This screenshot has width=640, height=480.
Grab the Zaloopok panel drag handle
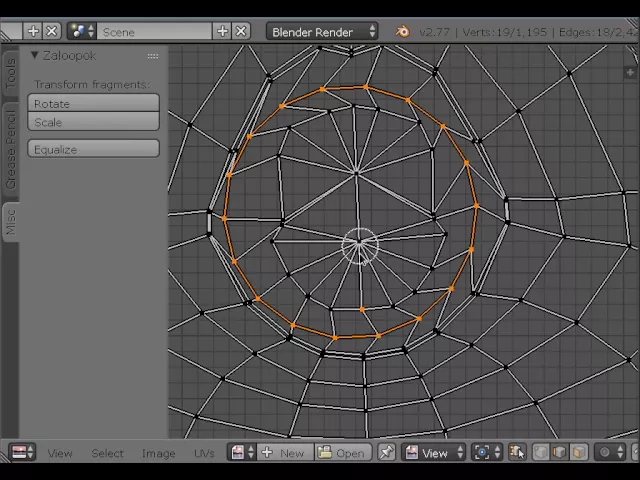point(153,56)
